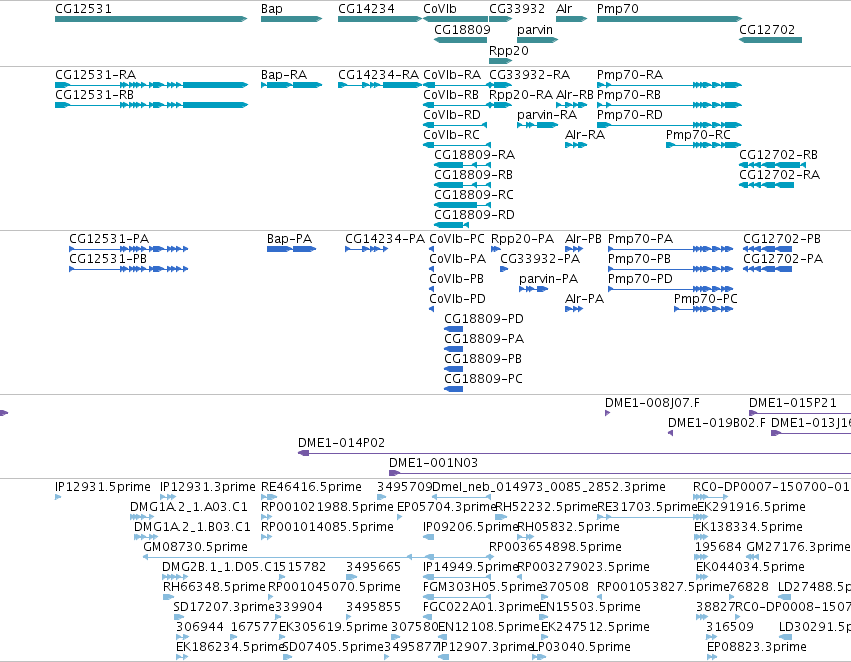Viewport: 851px width, 662px height.
Task: Click transcript Alr-RA
Action: pos(576,145)
